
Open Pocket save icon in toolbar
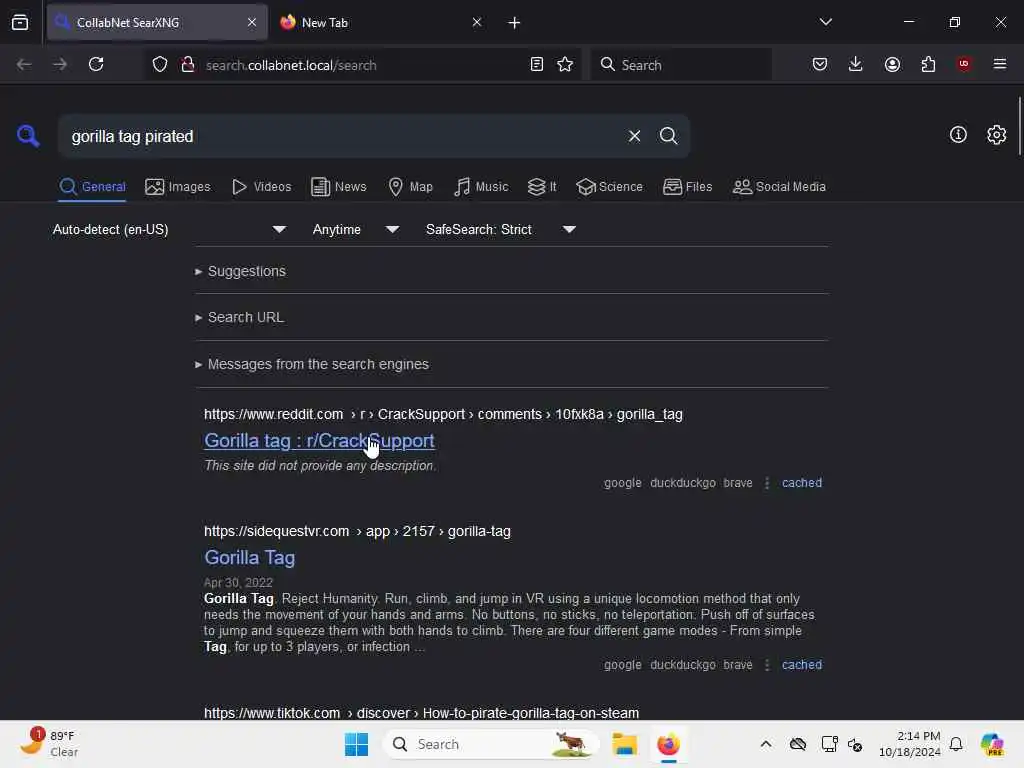pyautogui.click(x=820, y=64)
